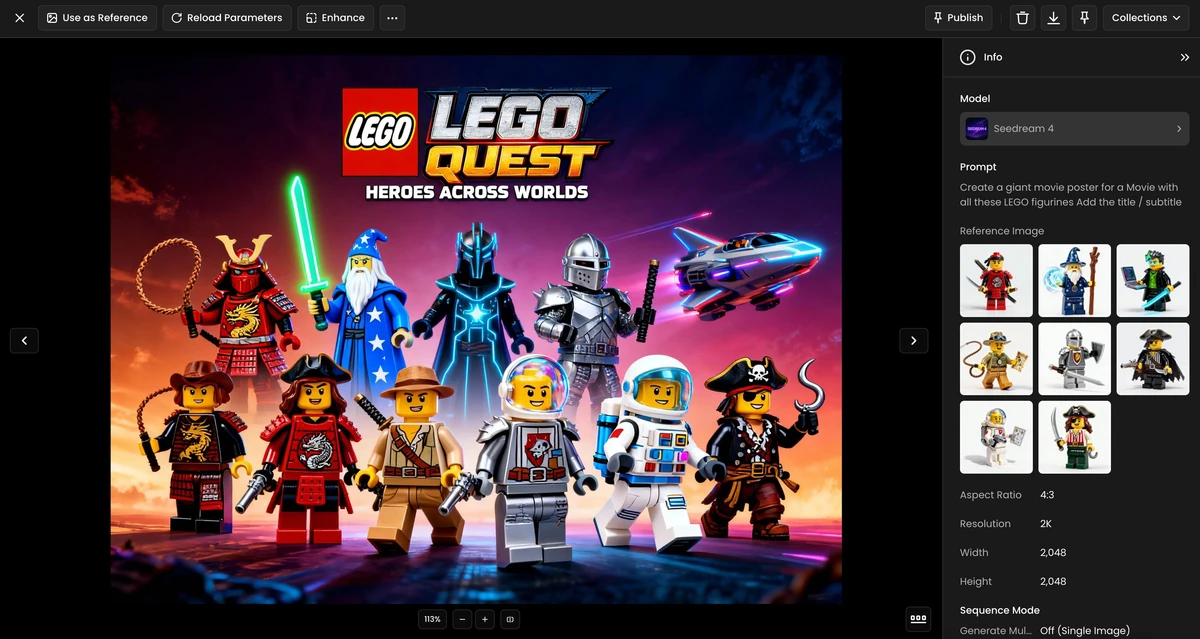Click Off (Single Image) value
Image resolution: width=1200 pixels, height=639 pixels.
coord(1085,631)
